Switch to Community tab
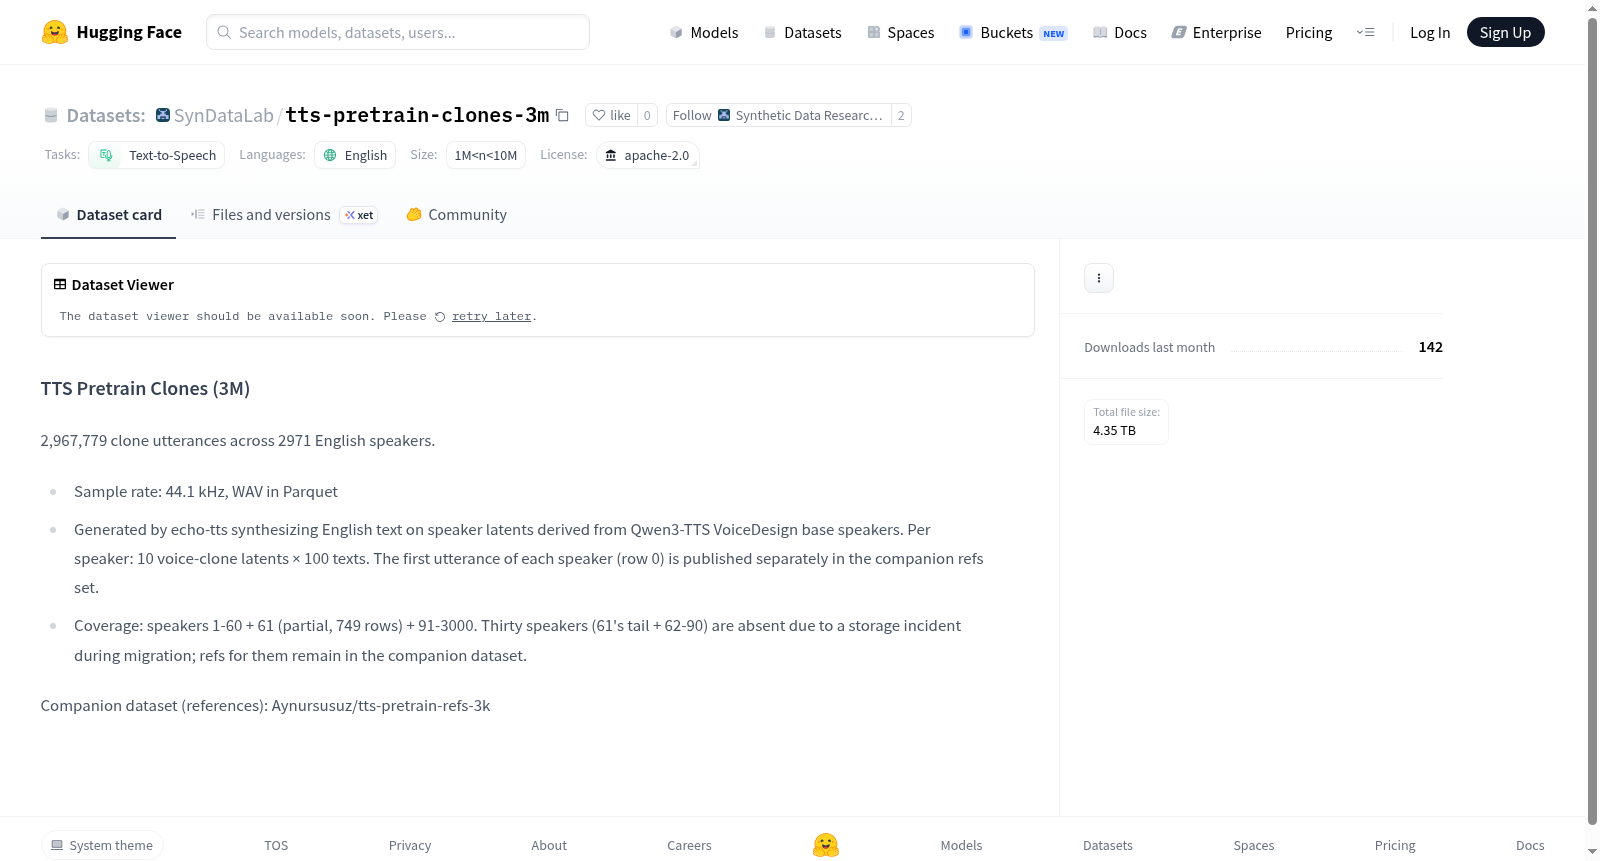This screenshot has height=861, width=1600. point(456,214)
